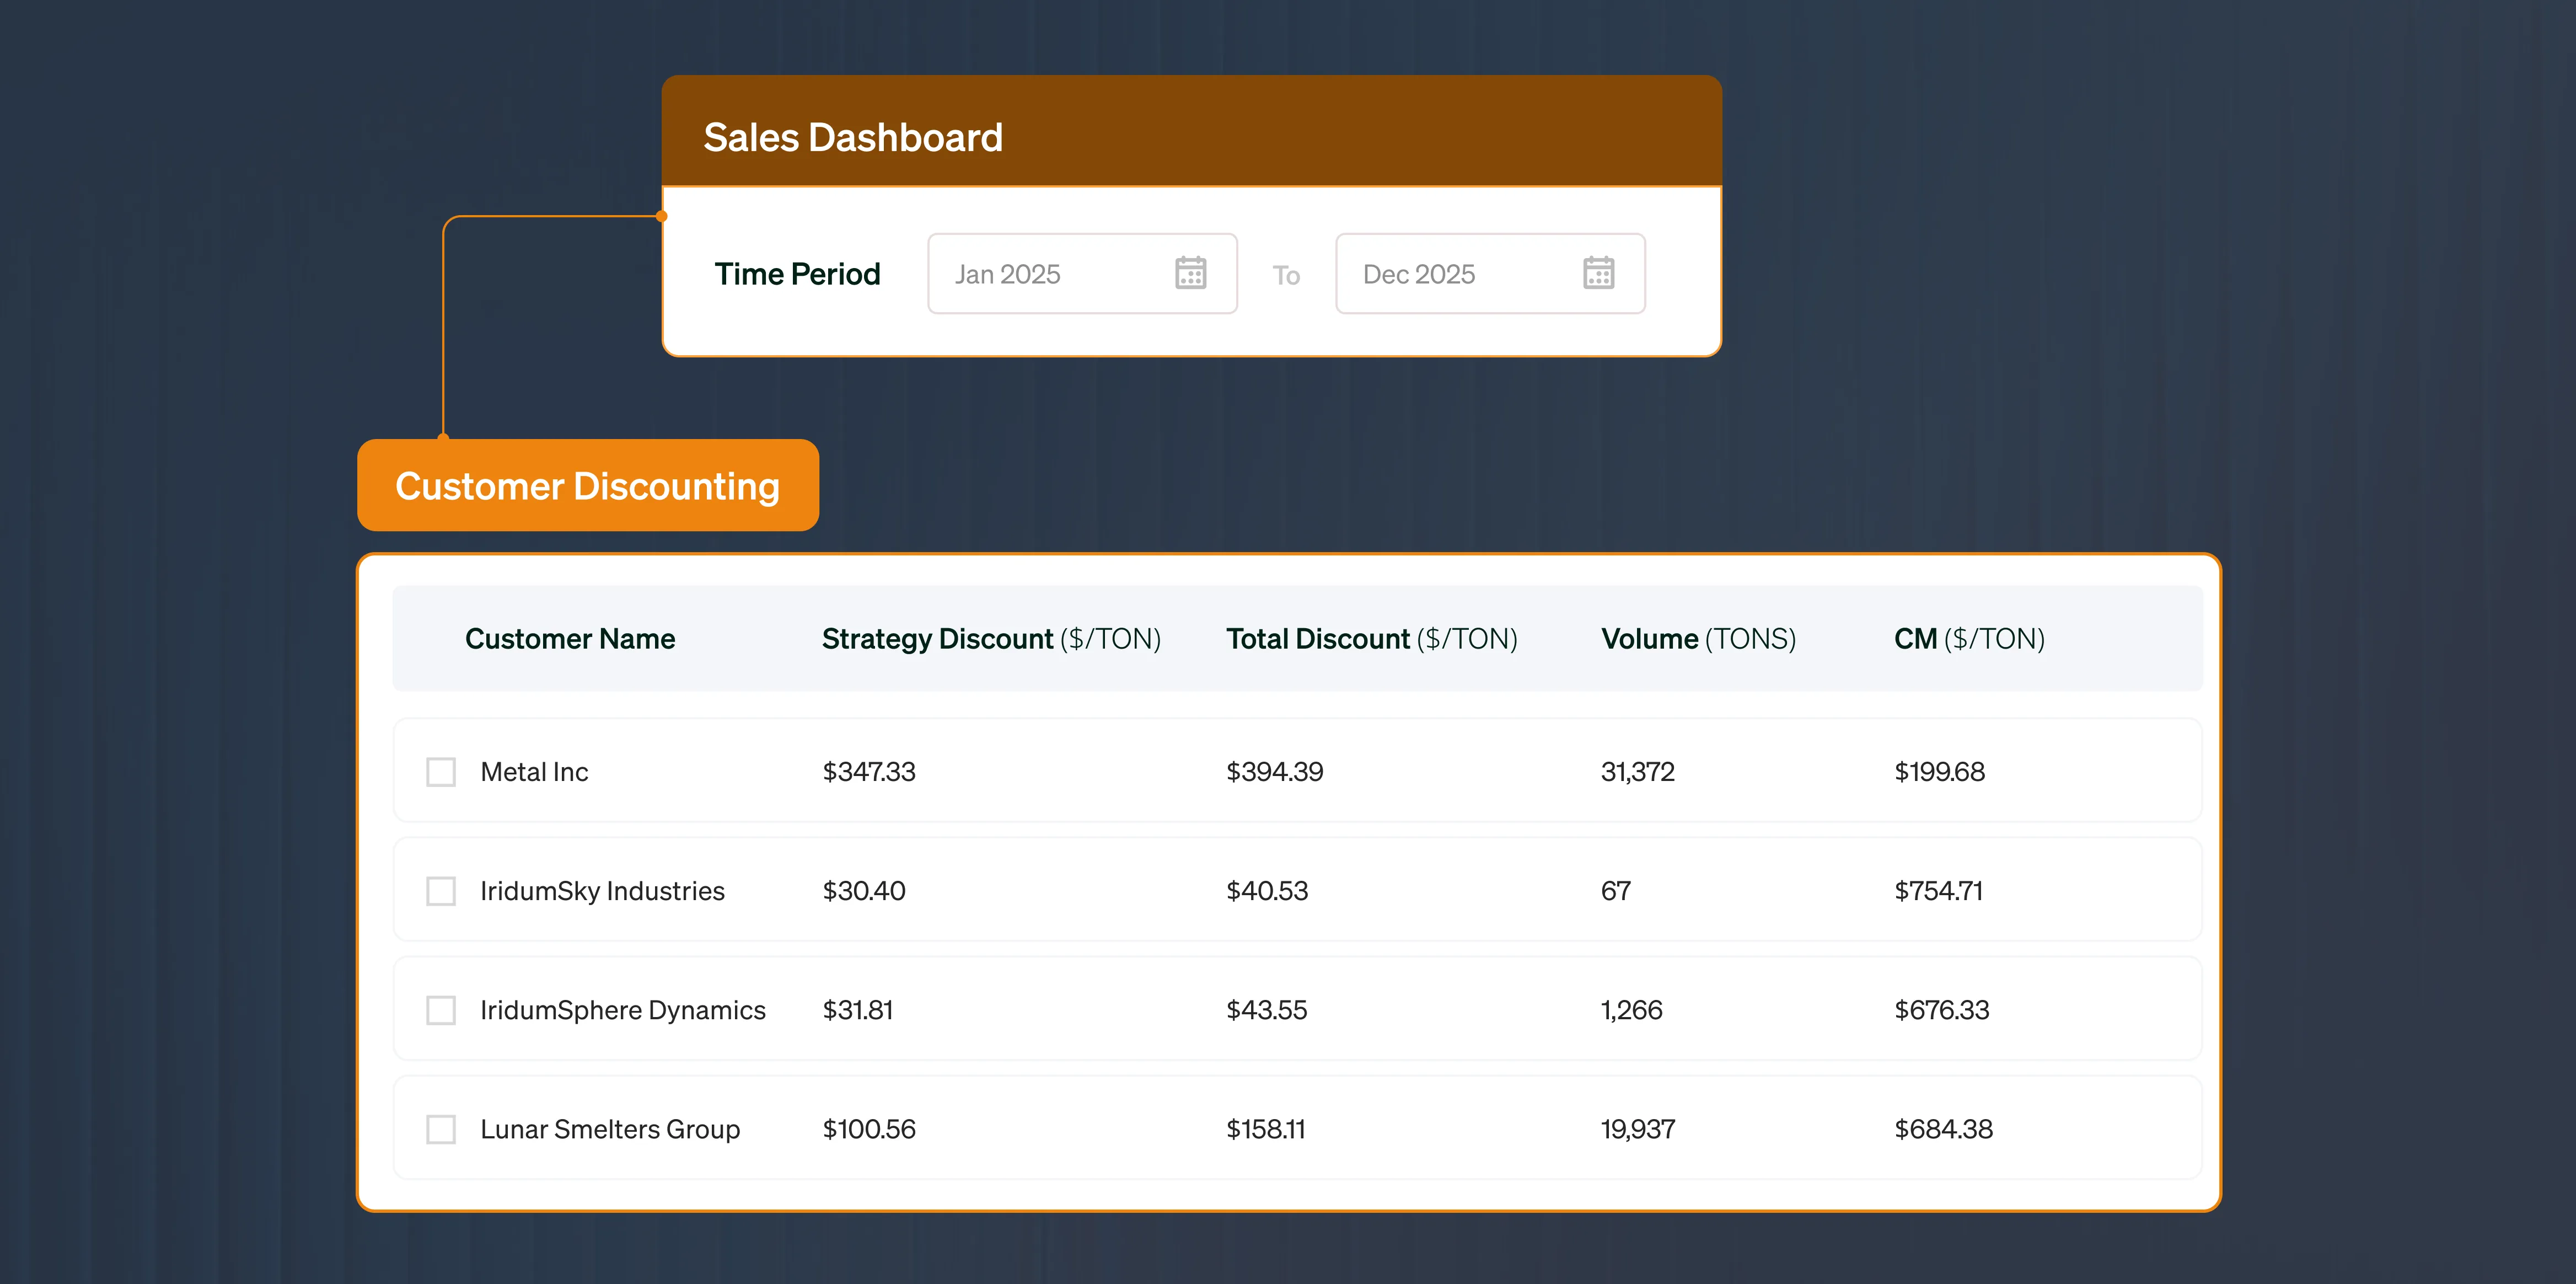Sort by the Customer Name column header
2576x1284 pixels.
[x=570, y=639]
